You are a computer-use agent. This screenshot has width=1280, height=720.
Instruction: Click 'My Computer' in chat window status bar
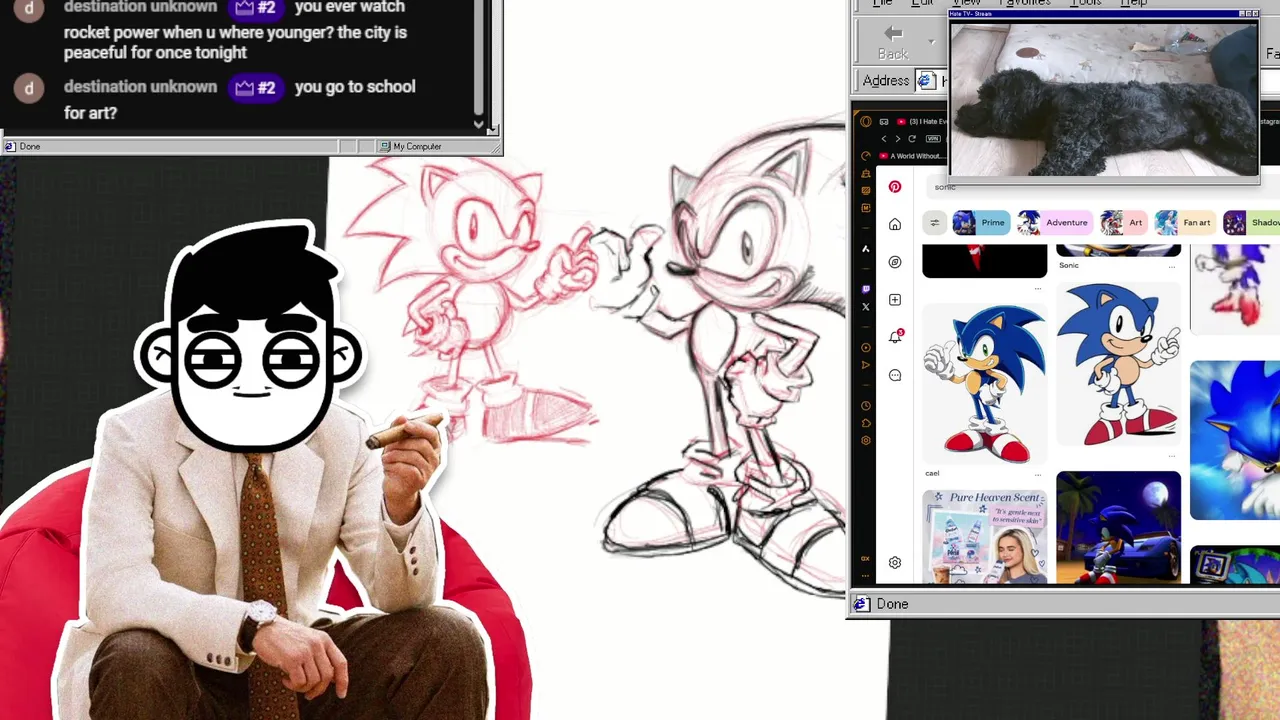tap(417, 146)
